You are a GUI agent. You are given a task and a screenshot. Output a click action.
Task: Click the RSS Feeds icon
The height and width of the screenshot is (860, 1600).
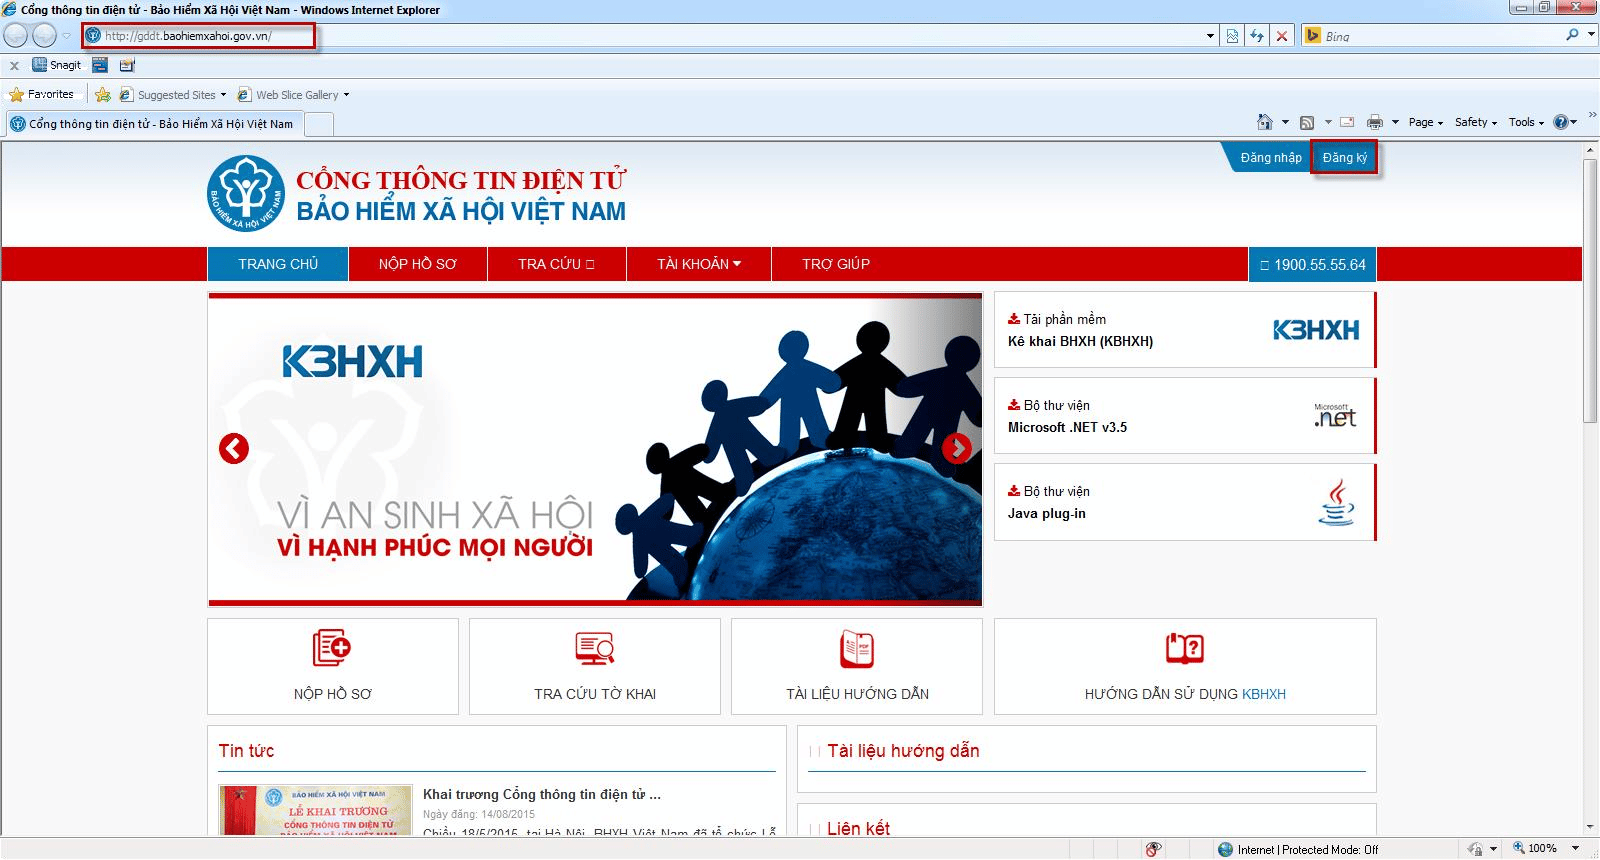(x=1307, y=123)
